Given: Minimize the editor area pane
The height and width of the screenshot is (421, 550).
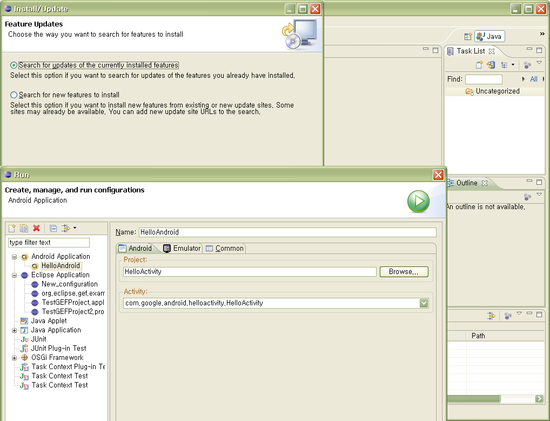Looking at the screenshot, I should coord(425,49).
